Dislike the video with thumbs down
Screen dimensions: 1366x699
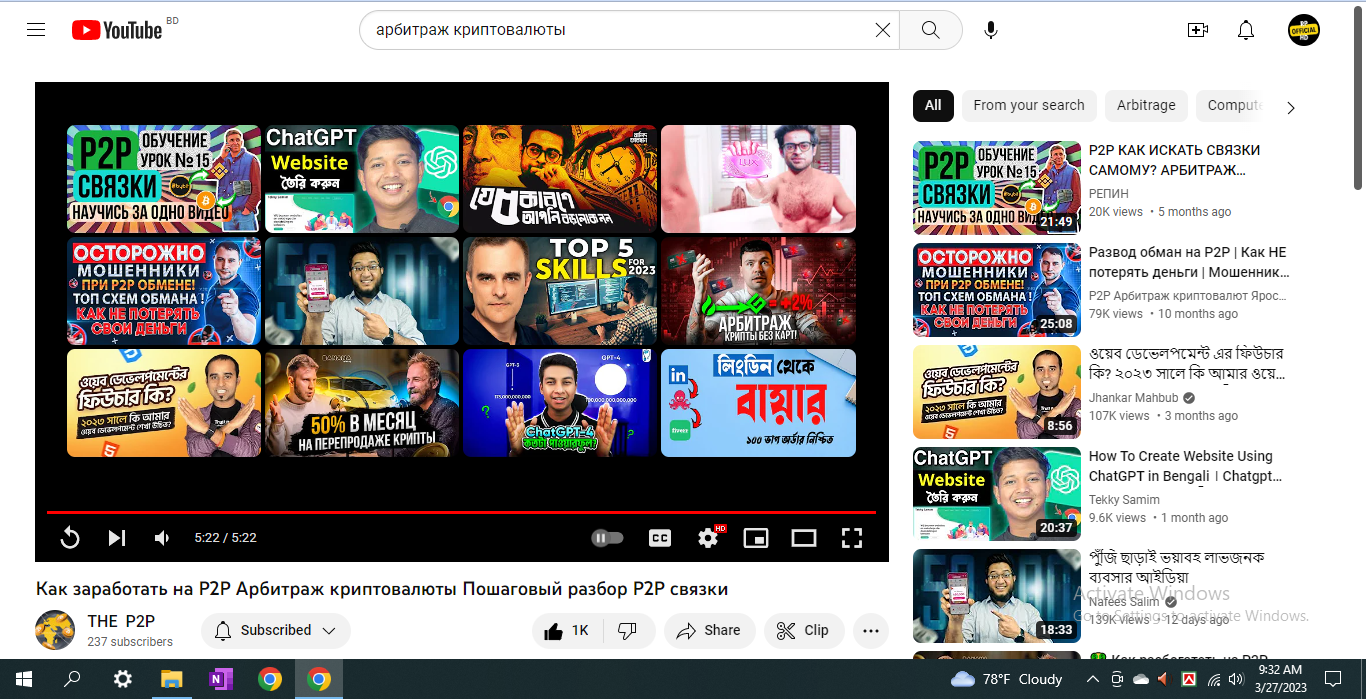click(628, 630)
